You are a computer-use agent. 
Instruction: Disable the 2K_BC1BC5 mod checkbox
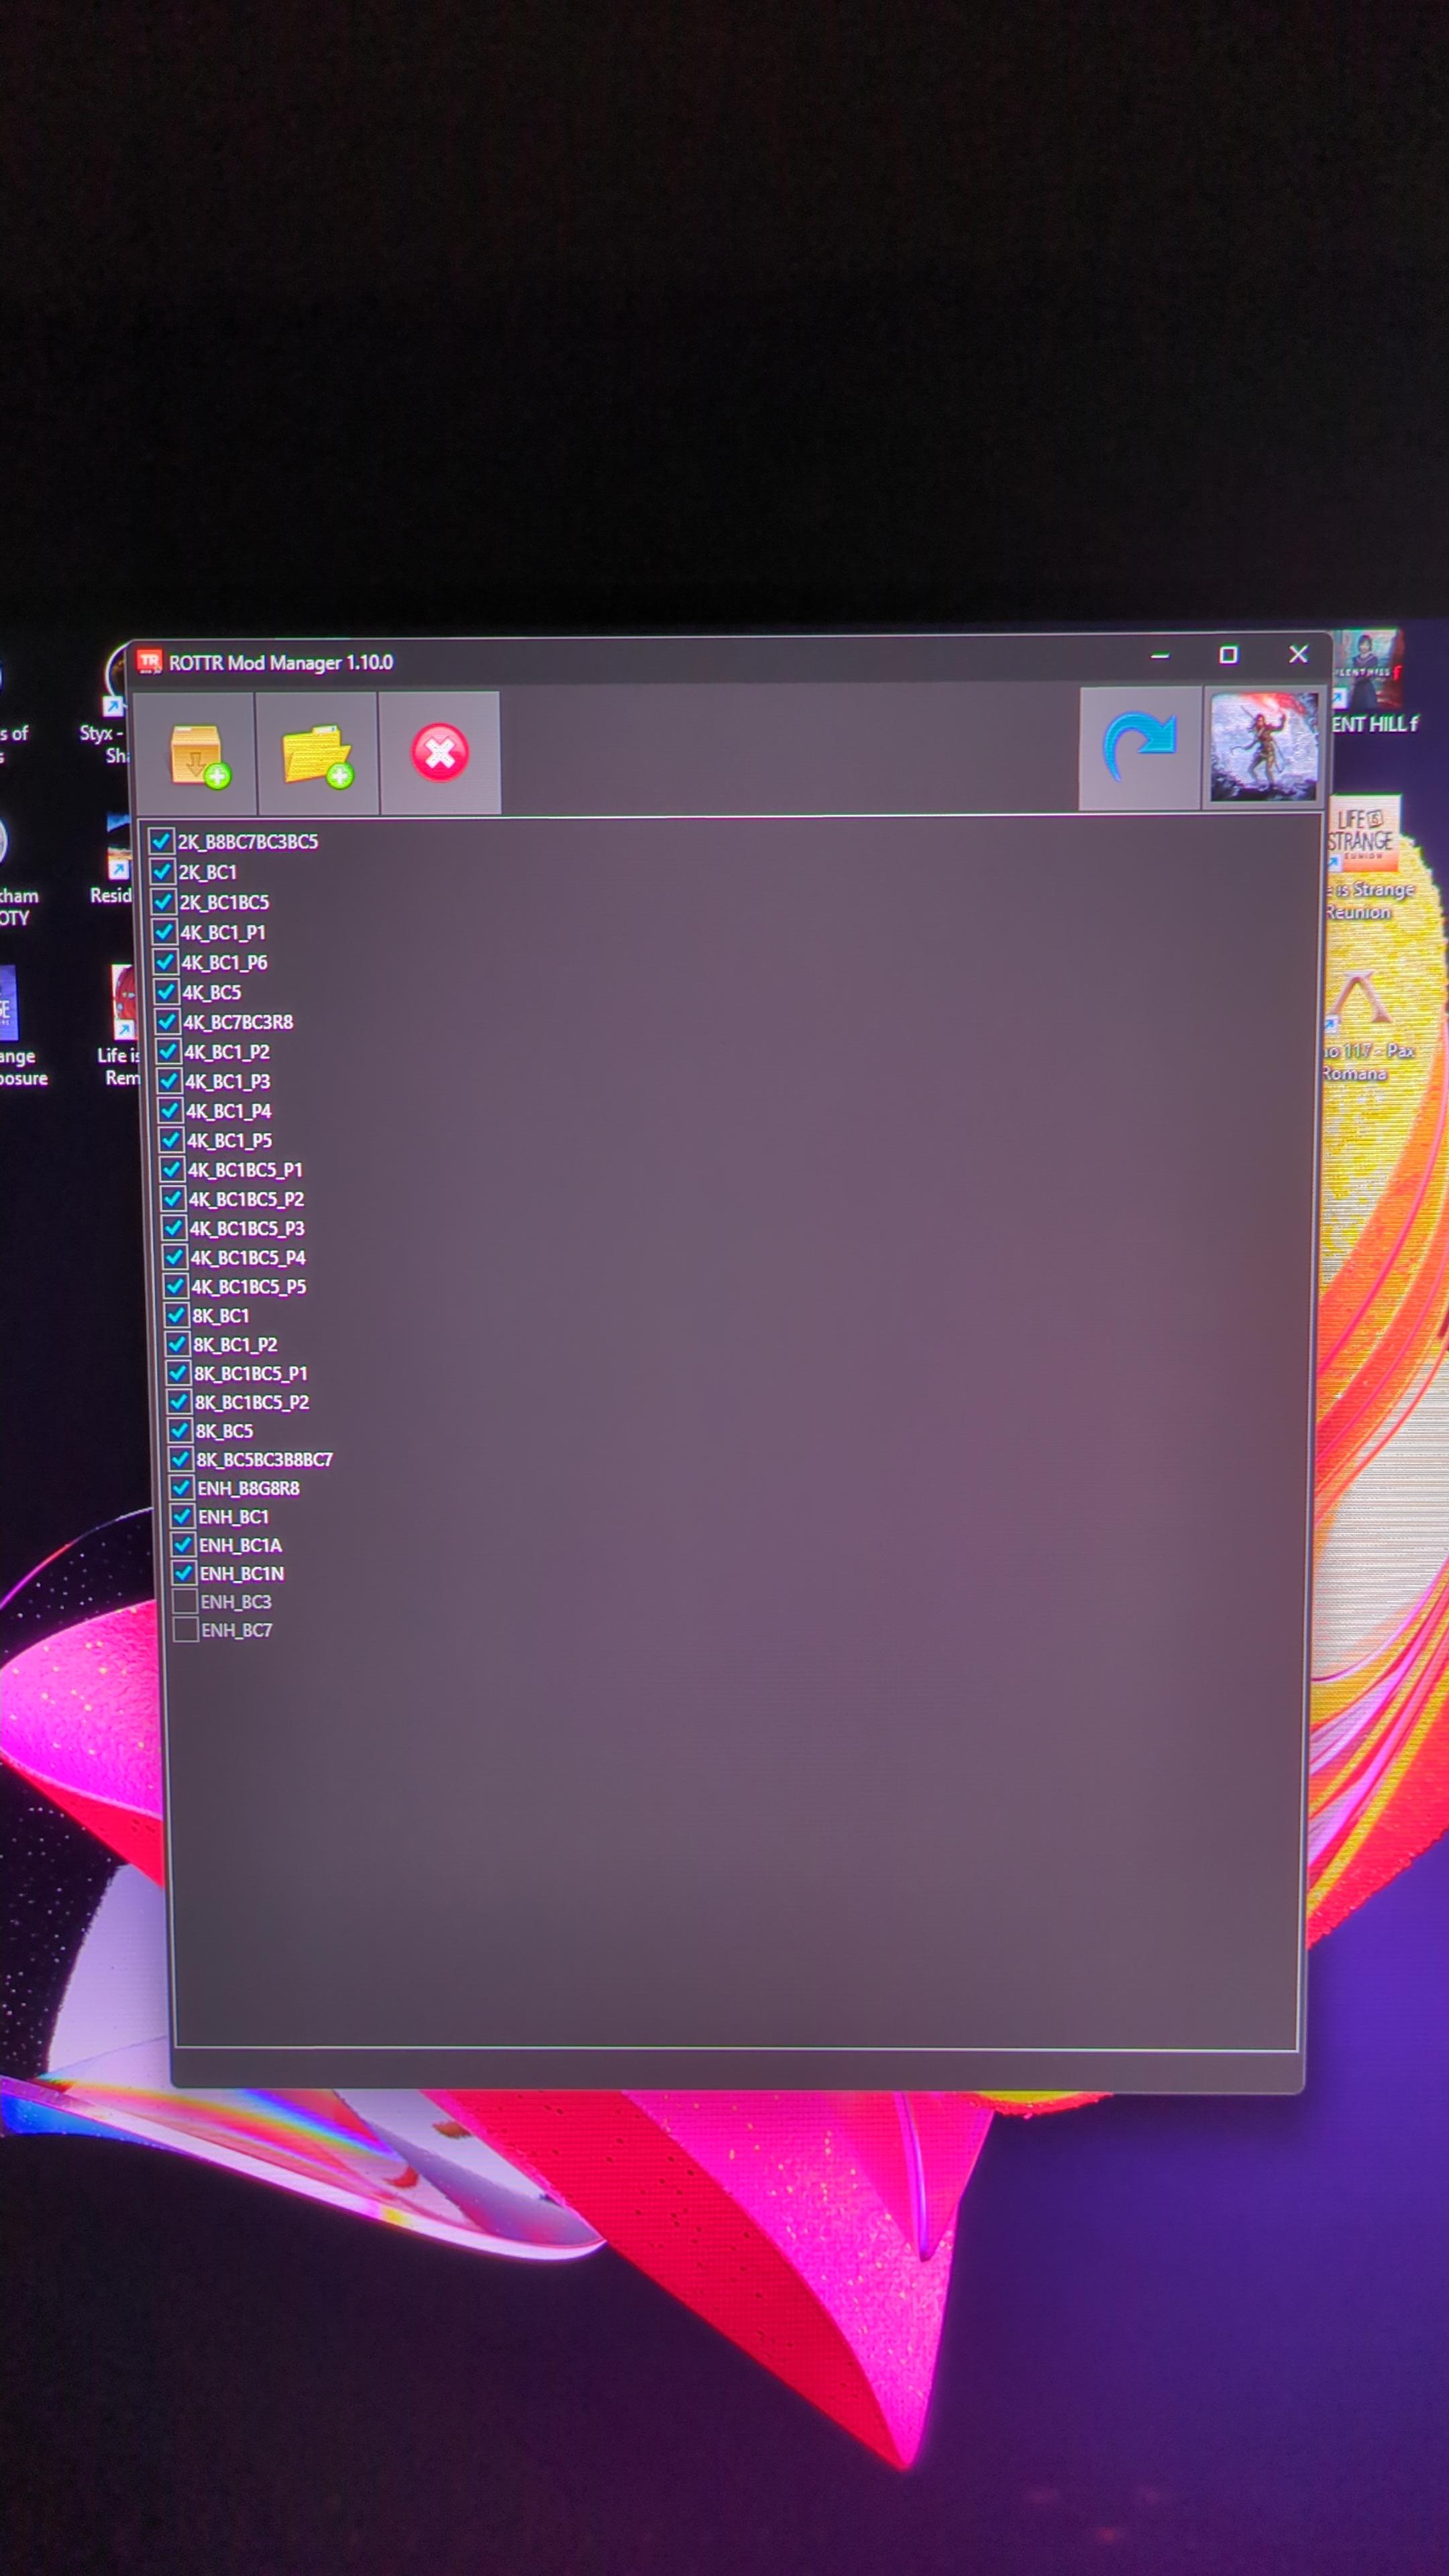164,901
